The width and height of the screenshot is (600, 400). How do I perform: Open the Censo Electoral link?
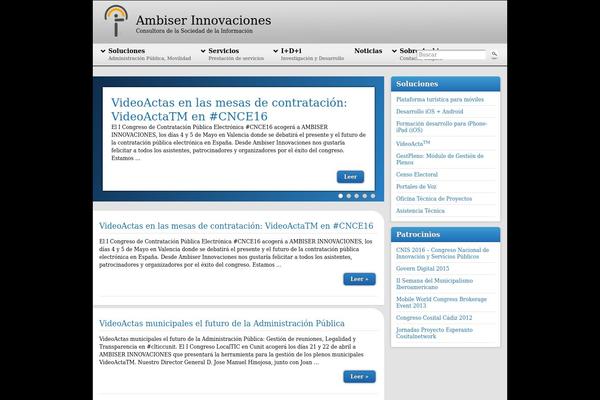coord(417,175)
